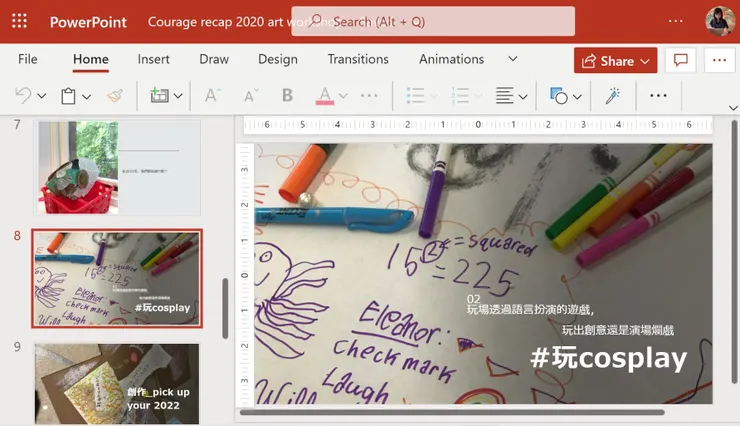
Task: Apply the red font color
Action: click(324, 96)
